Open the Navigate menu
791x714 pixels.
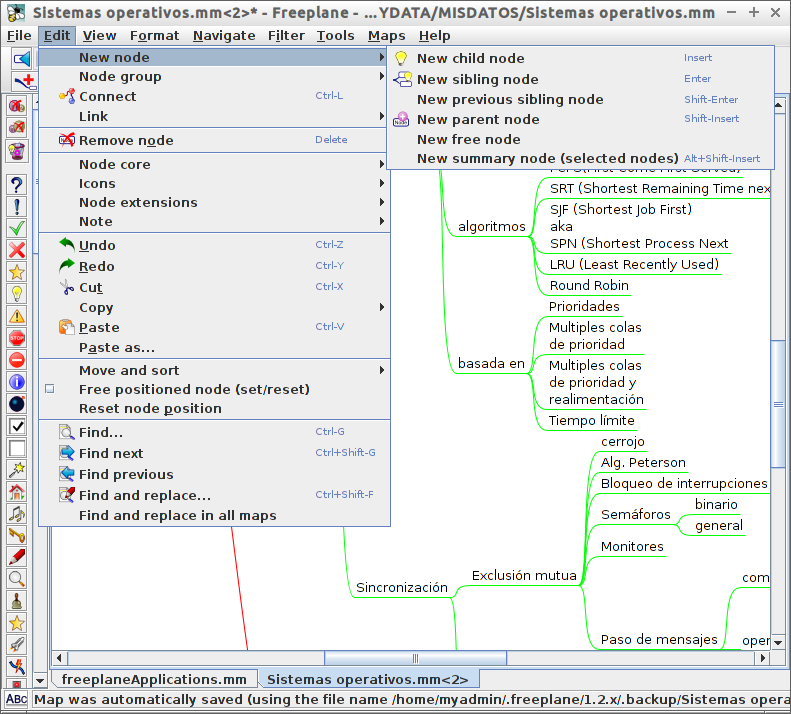coord(224,36)
